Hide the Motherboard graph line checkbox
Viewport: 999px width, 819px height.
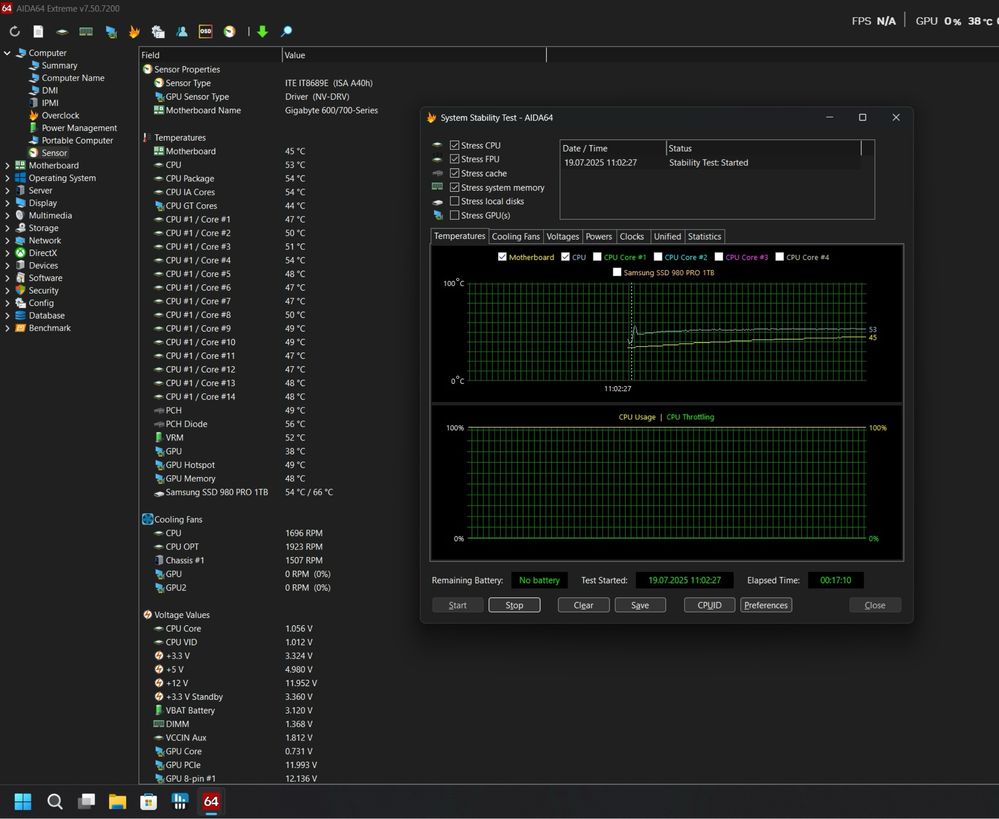(502, 257)
